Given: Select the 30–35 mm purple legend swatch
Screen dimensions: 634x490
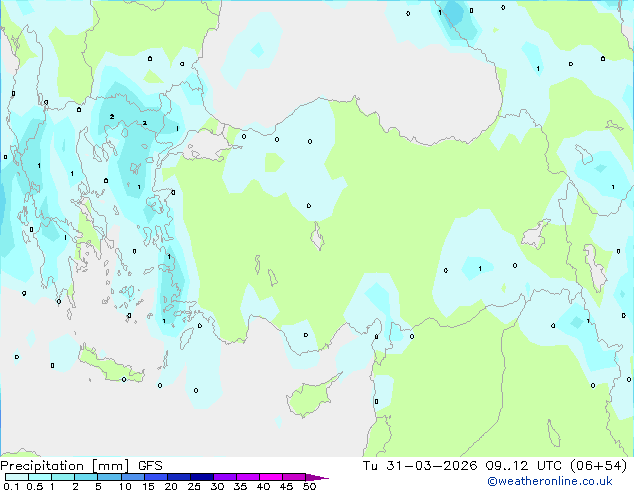Looking at the screenshot, I should pyautogui.click(x=225, y=477).
